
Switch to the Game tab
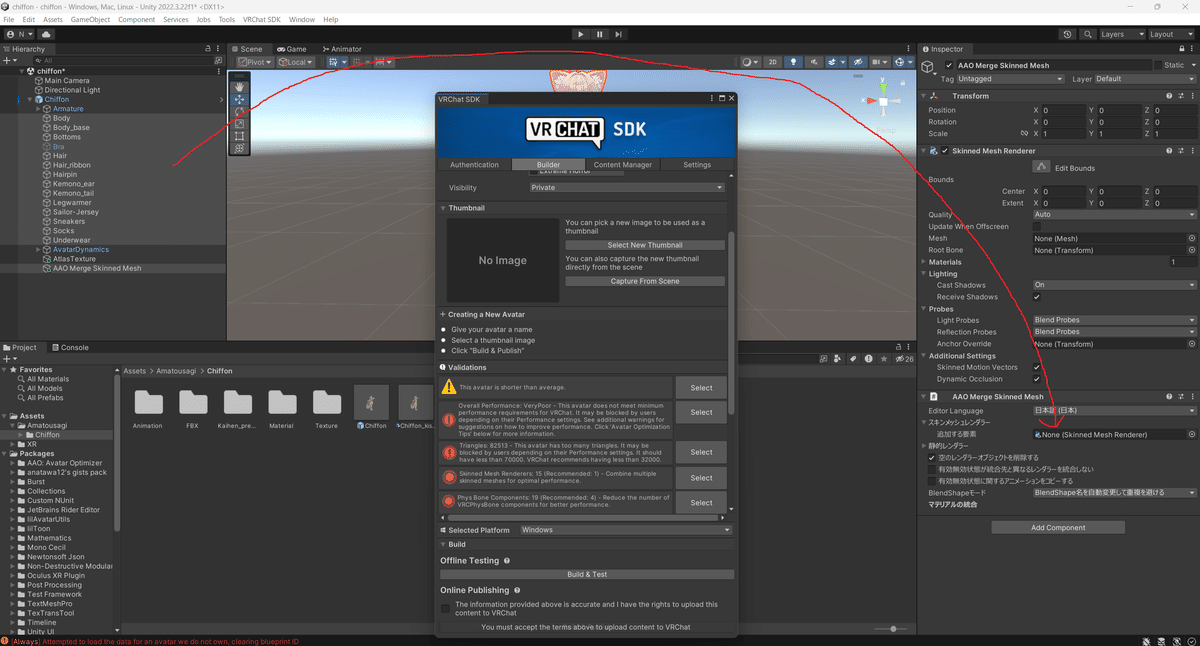click(x=292, y=49)
